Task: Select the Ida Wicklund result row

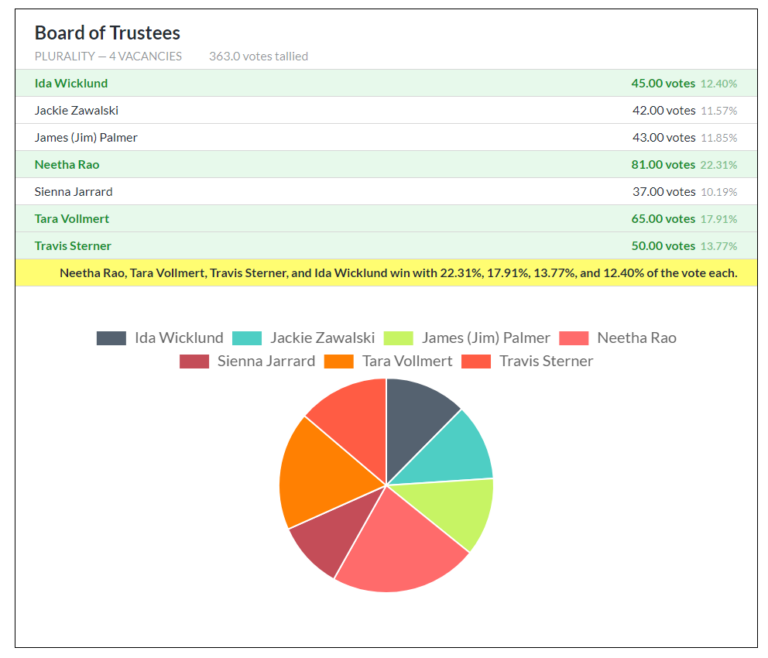Action: point(385,83)
